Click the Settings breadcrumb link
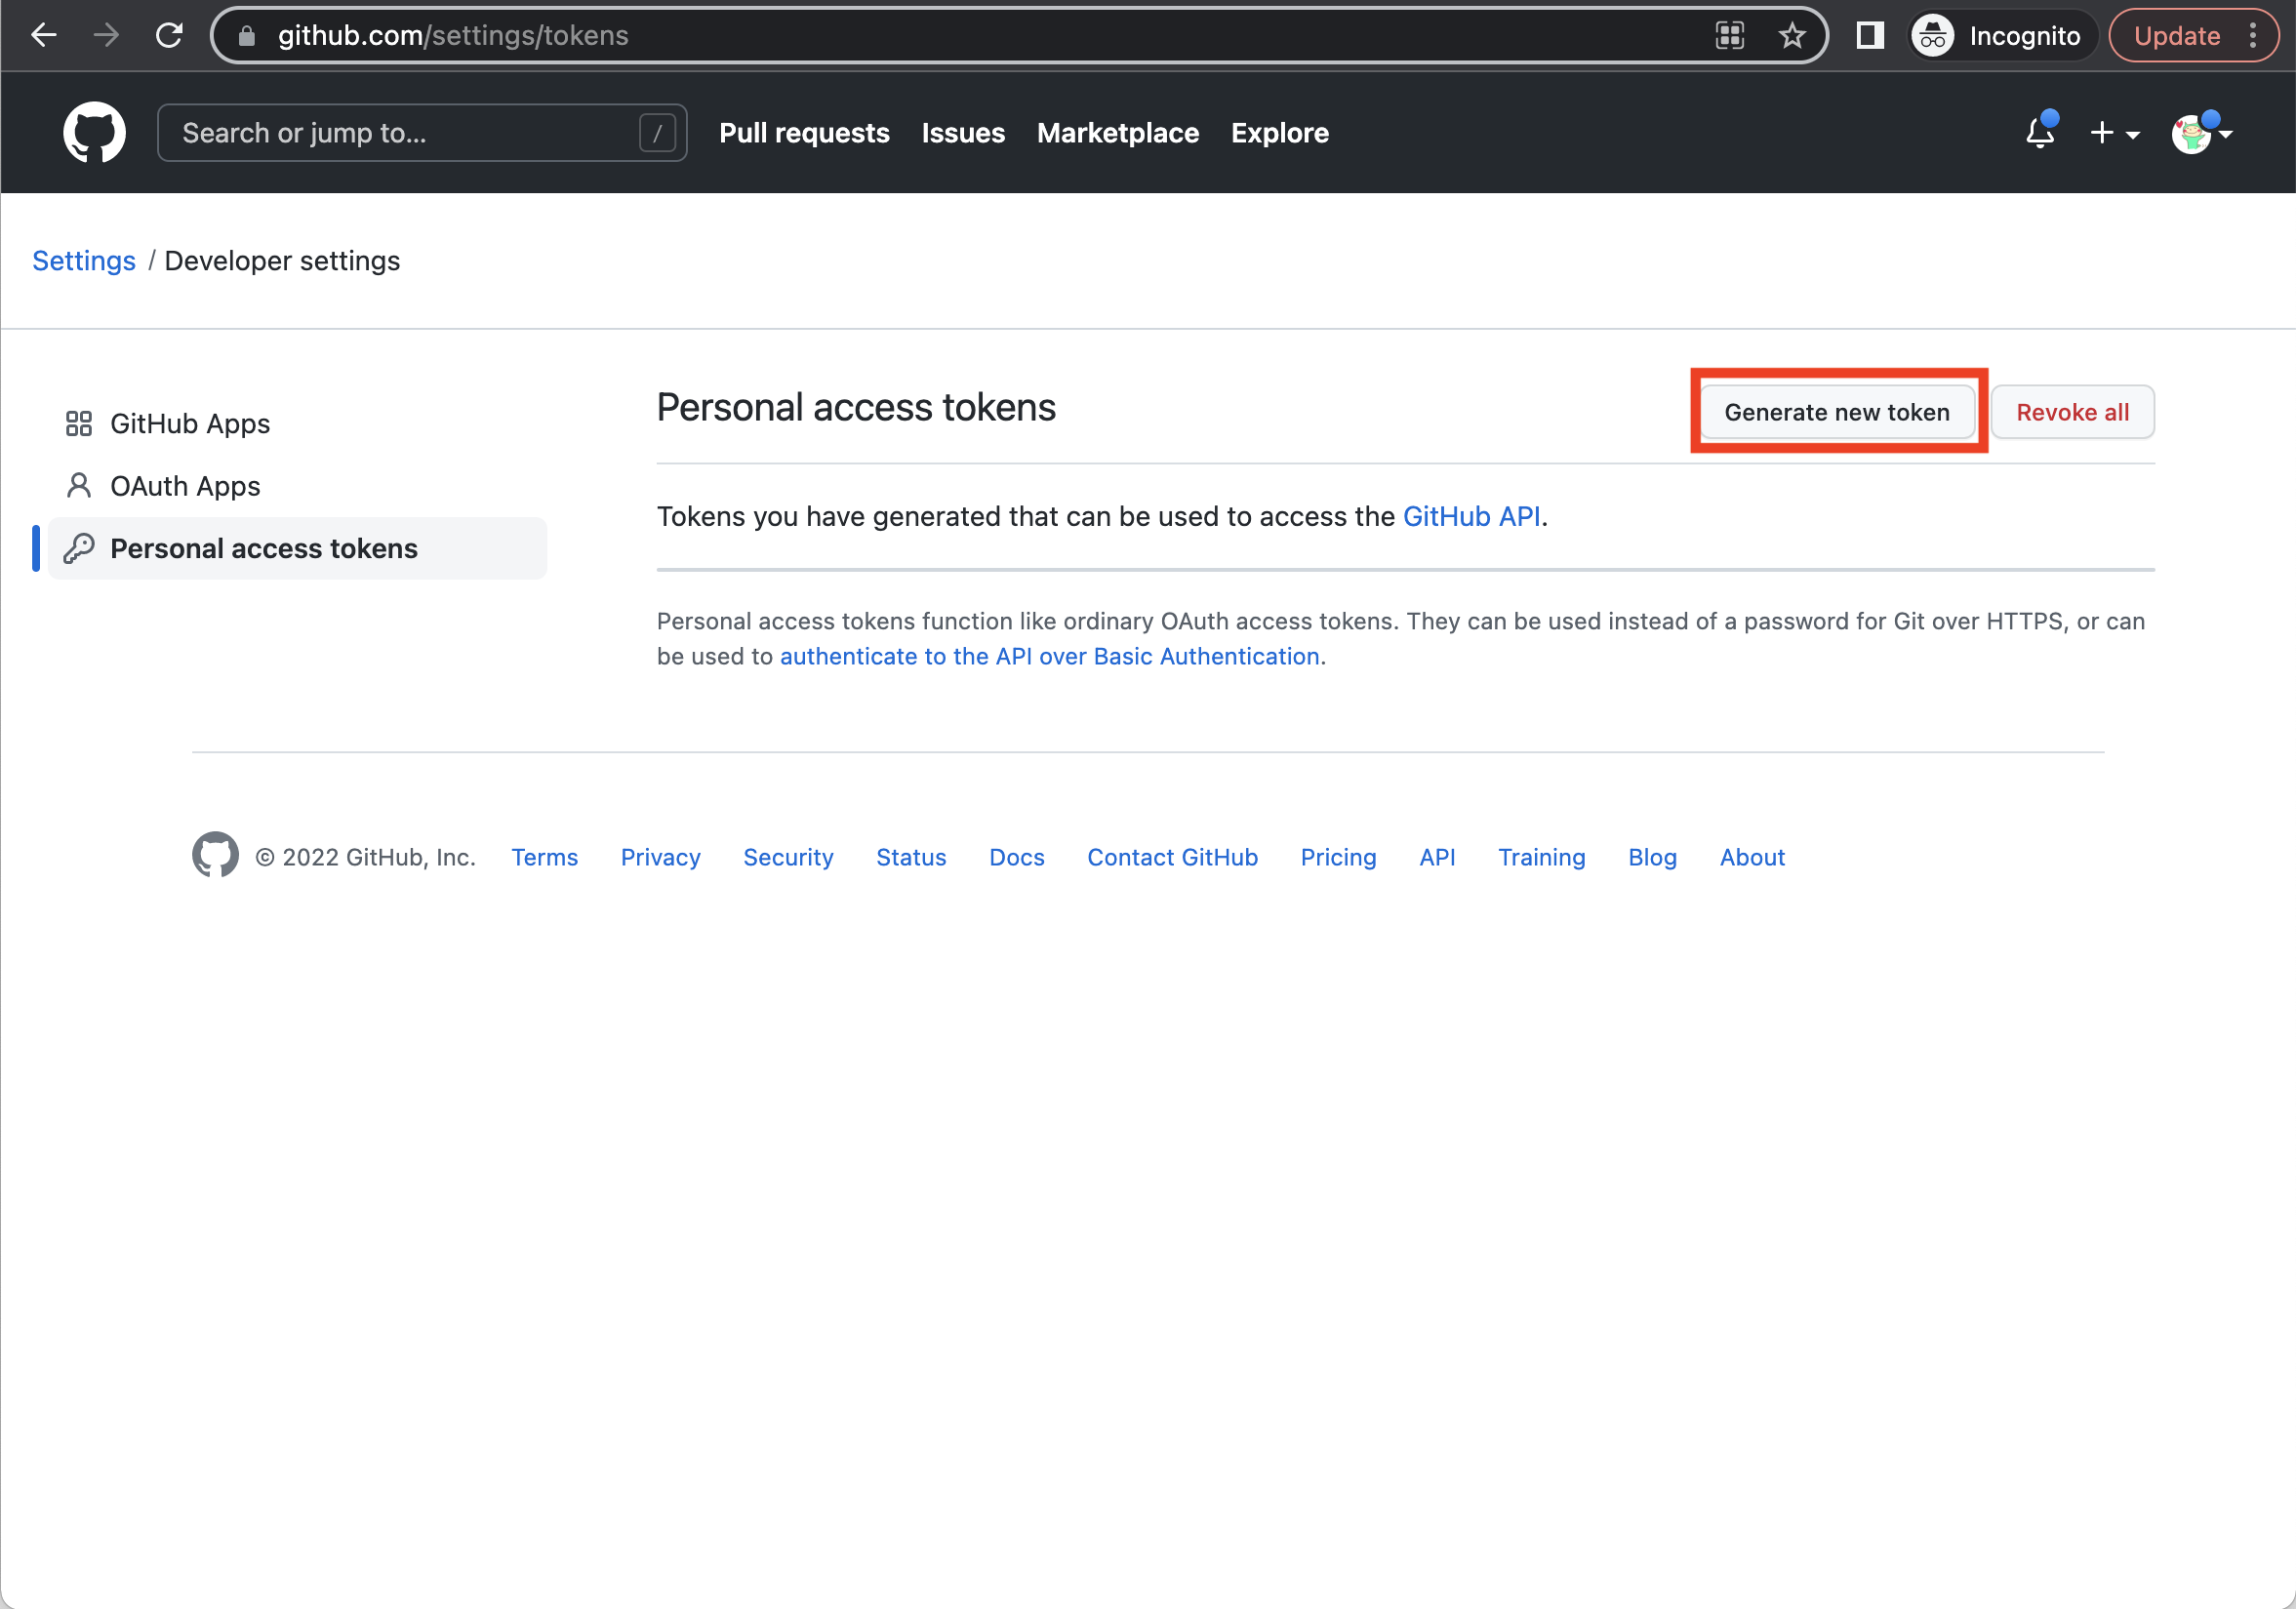 point(84,260)
